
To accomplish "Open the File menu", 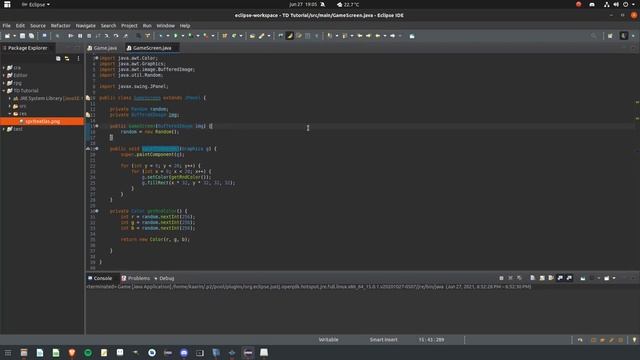I will coord(7,26).
